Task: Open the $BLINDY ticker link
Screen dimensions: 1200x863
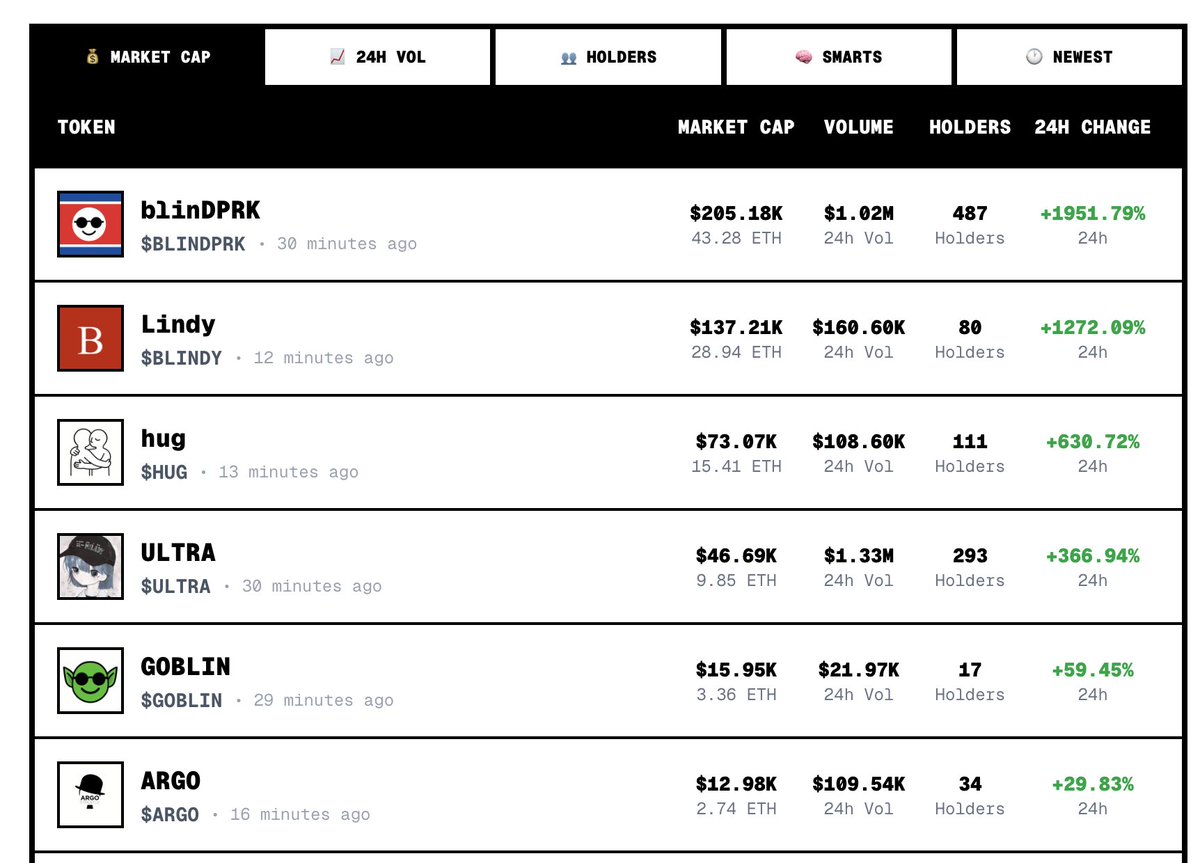Action: (x=181, y=358)
